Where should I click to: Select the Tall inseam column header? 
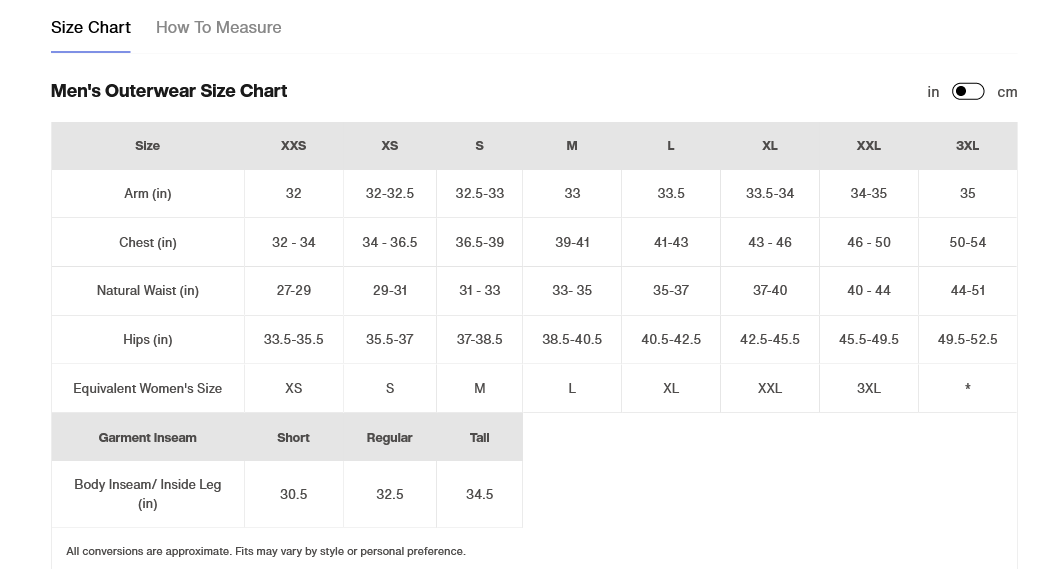tap(479, 437)
